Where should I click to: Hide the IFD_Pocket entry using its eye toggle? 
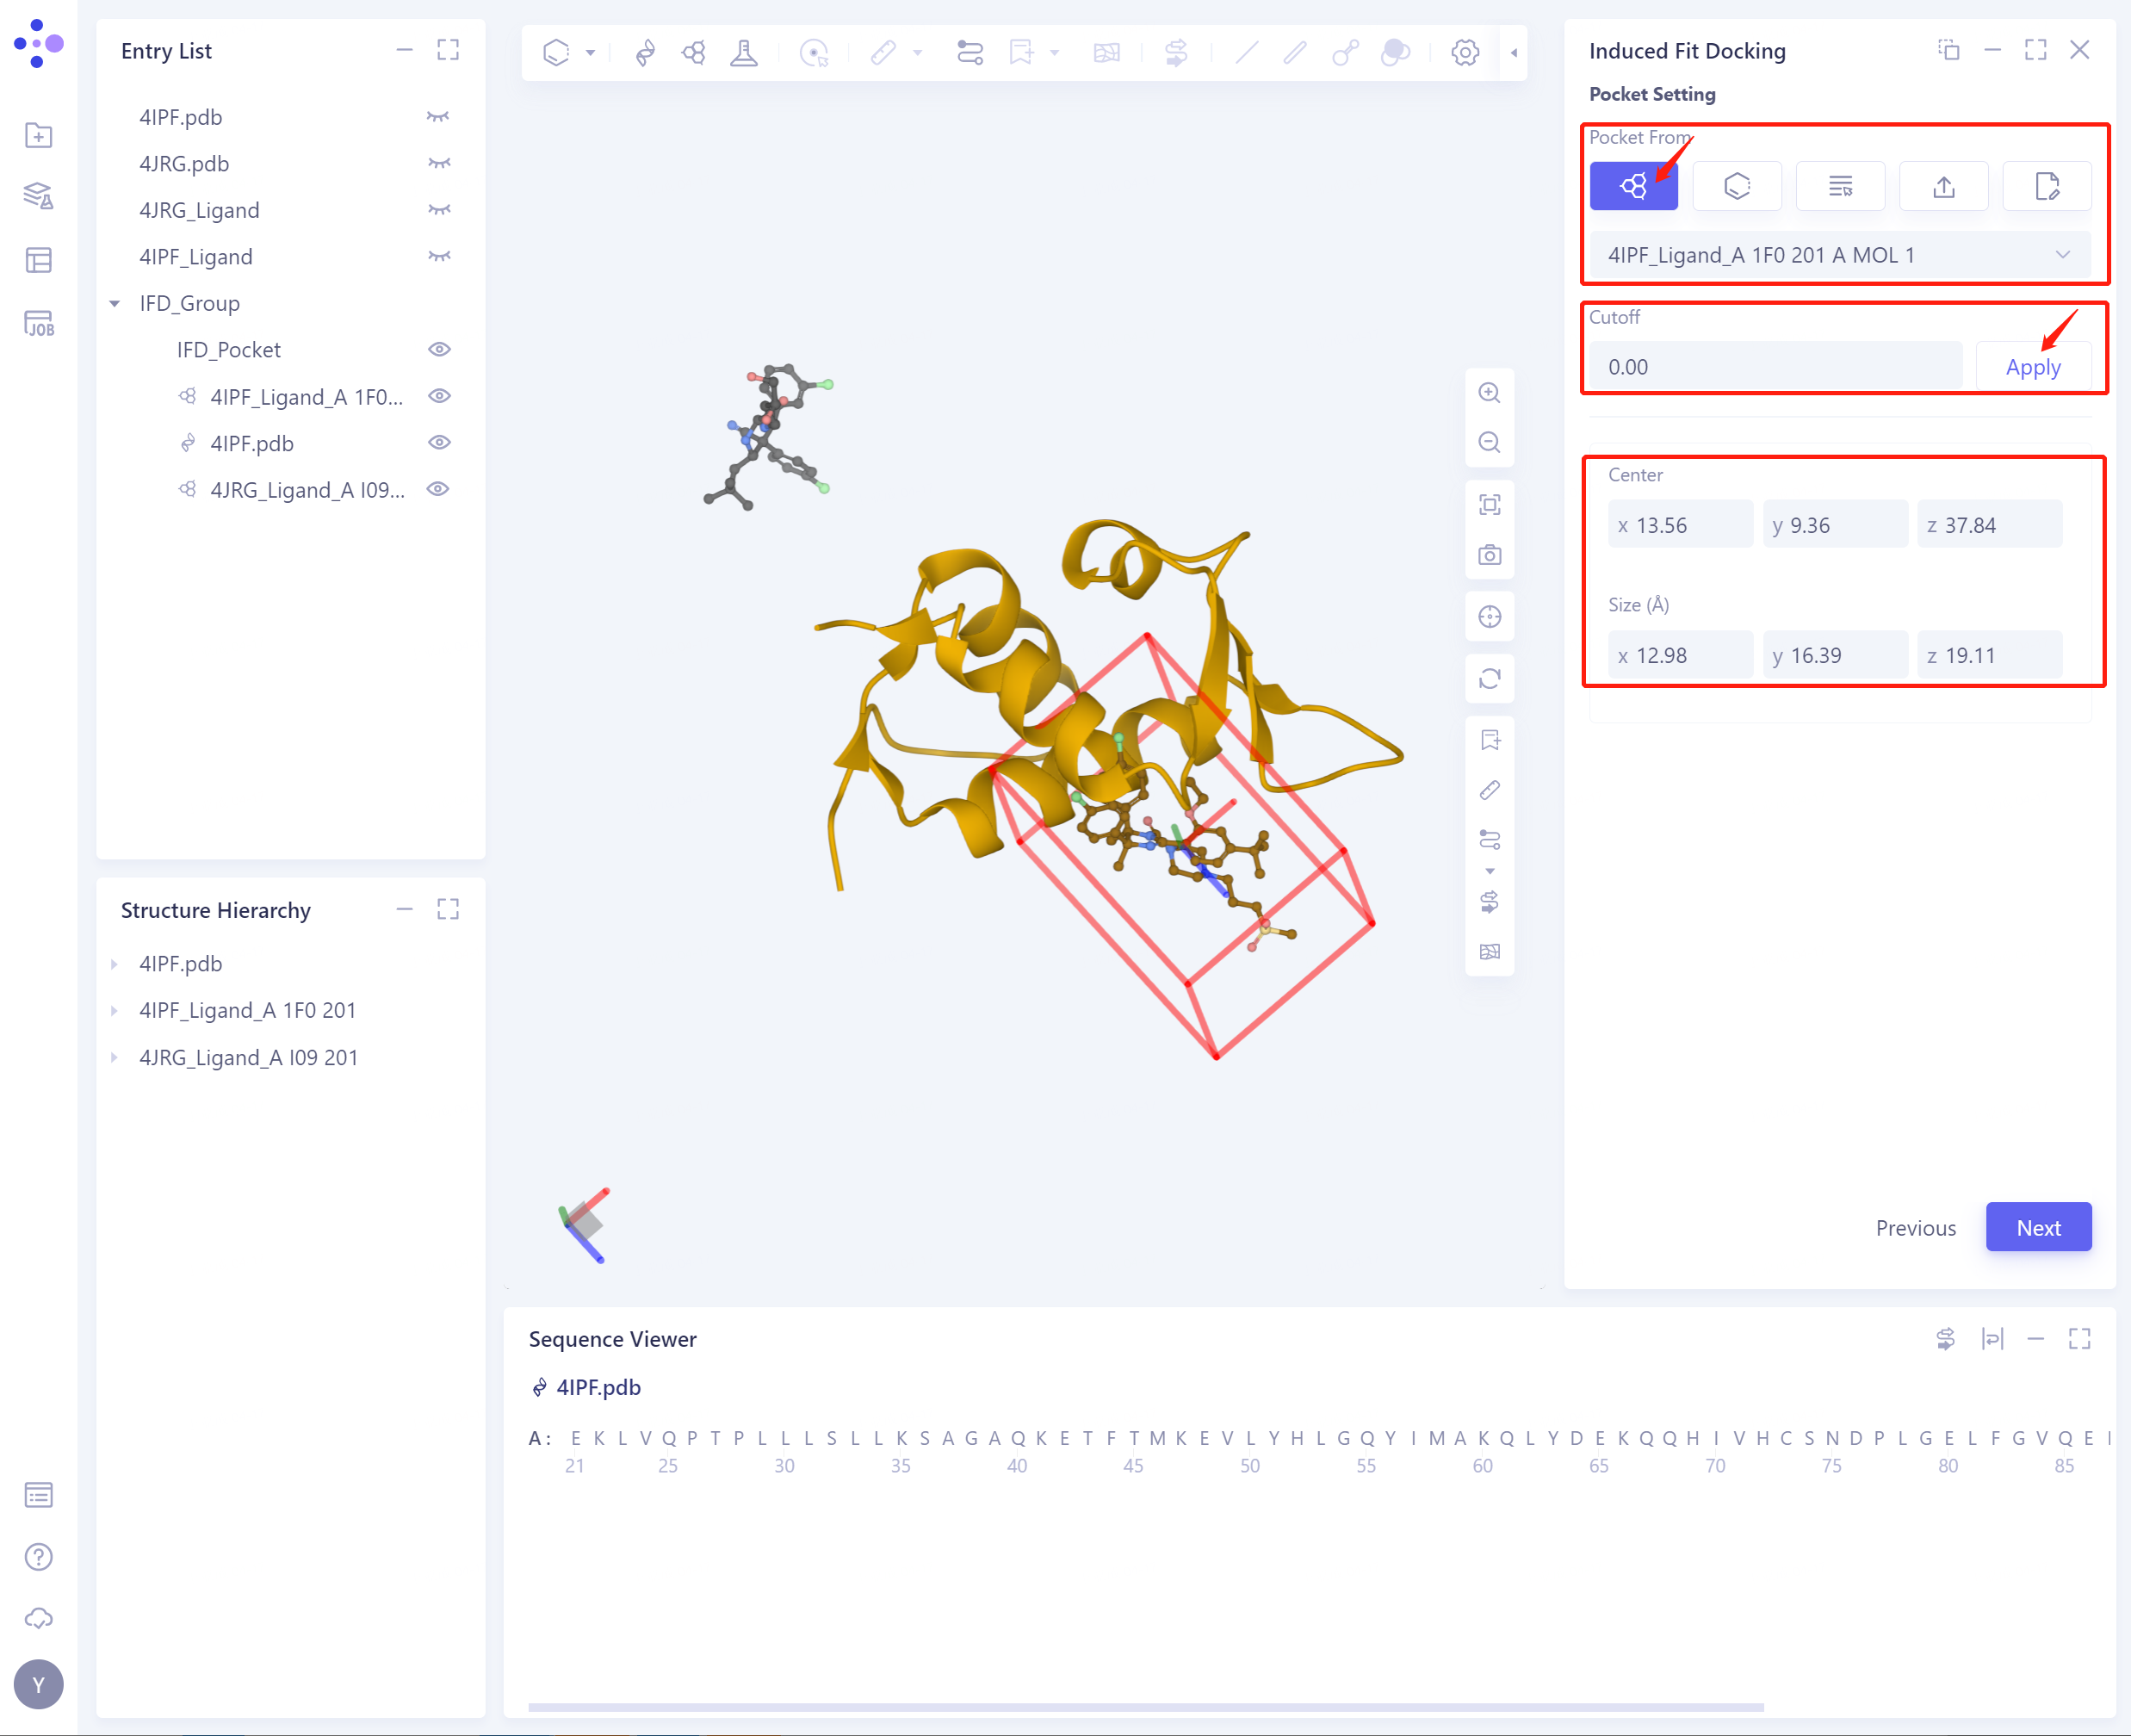pyautogui.click(x=440, y=349)
